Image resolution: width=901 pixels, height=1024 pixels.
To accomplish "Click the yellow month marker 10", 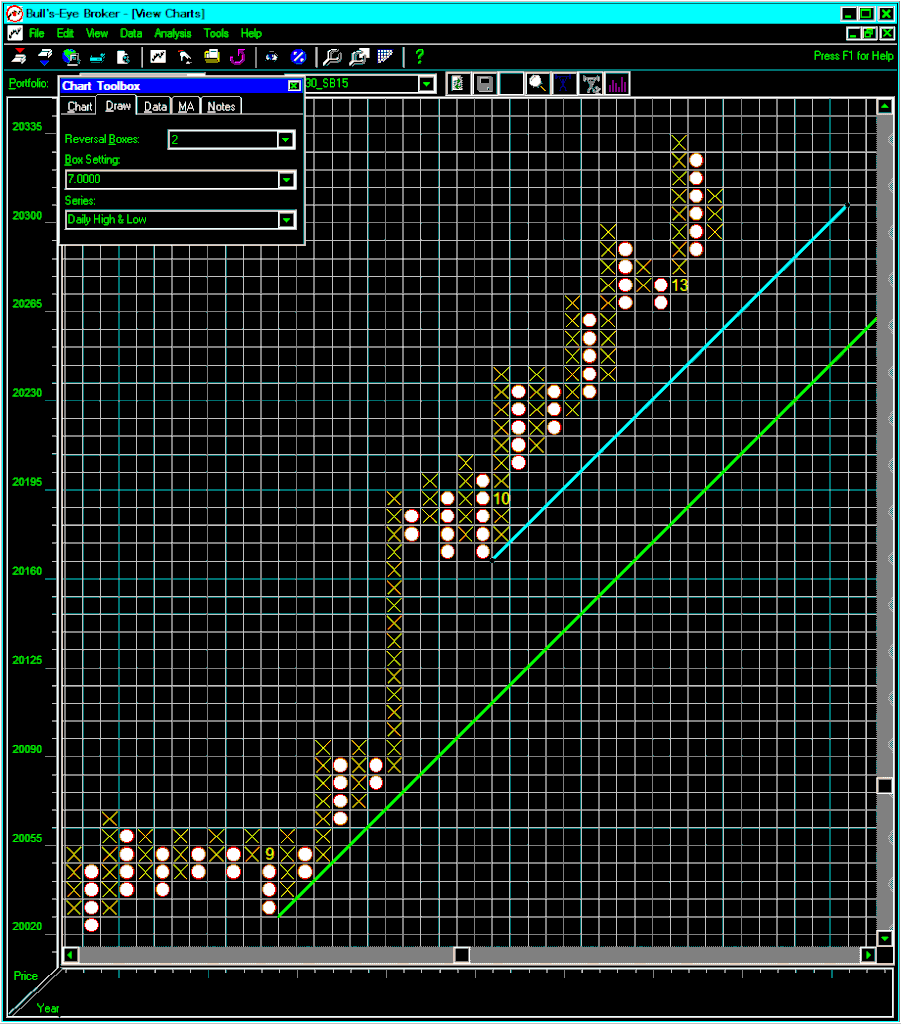I will [x=501, y=499].
